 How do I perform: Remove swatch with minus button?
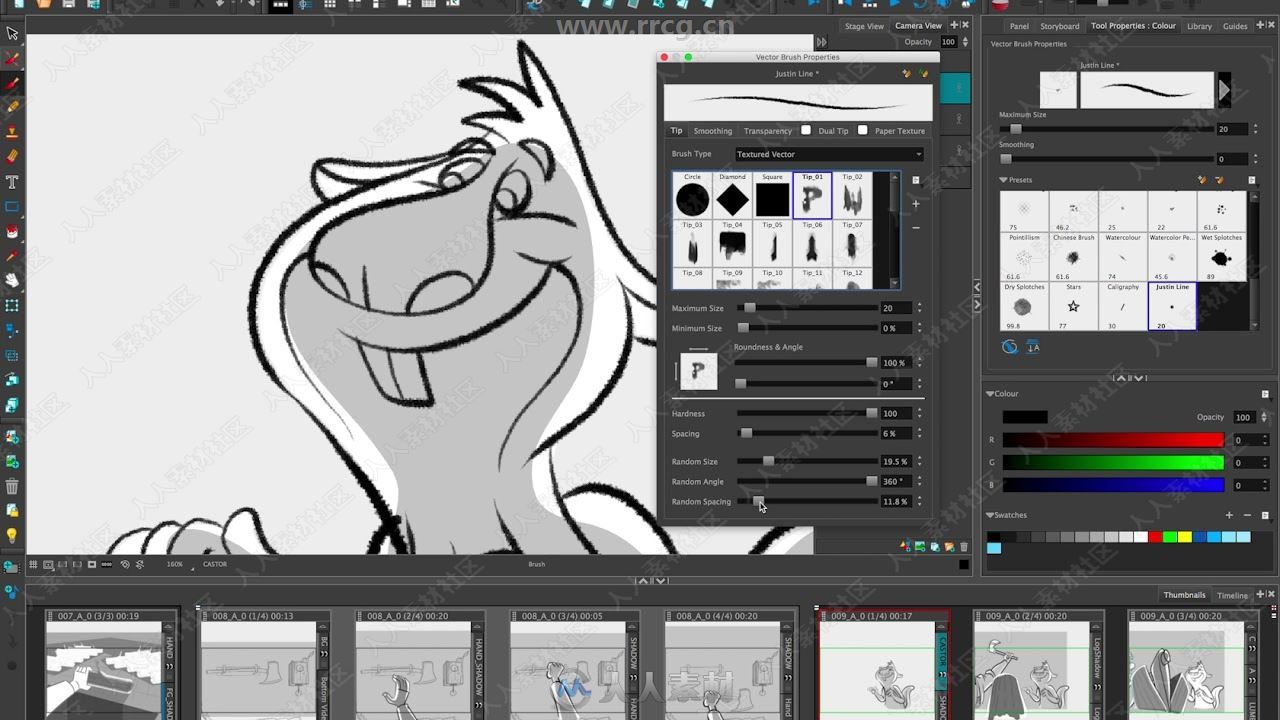1248,515
